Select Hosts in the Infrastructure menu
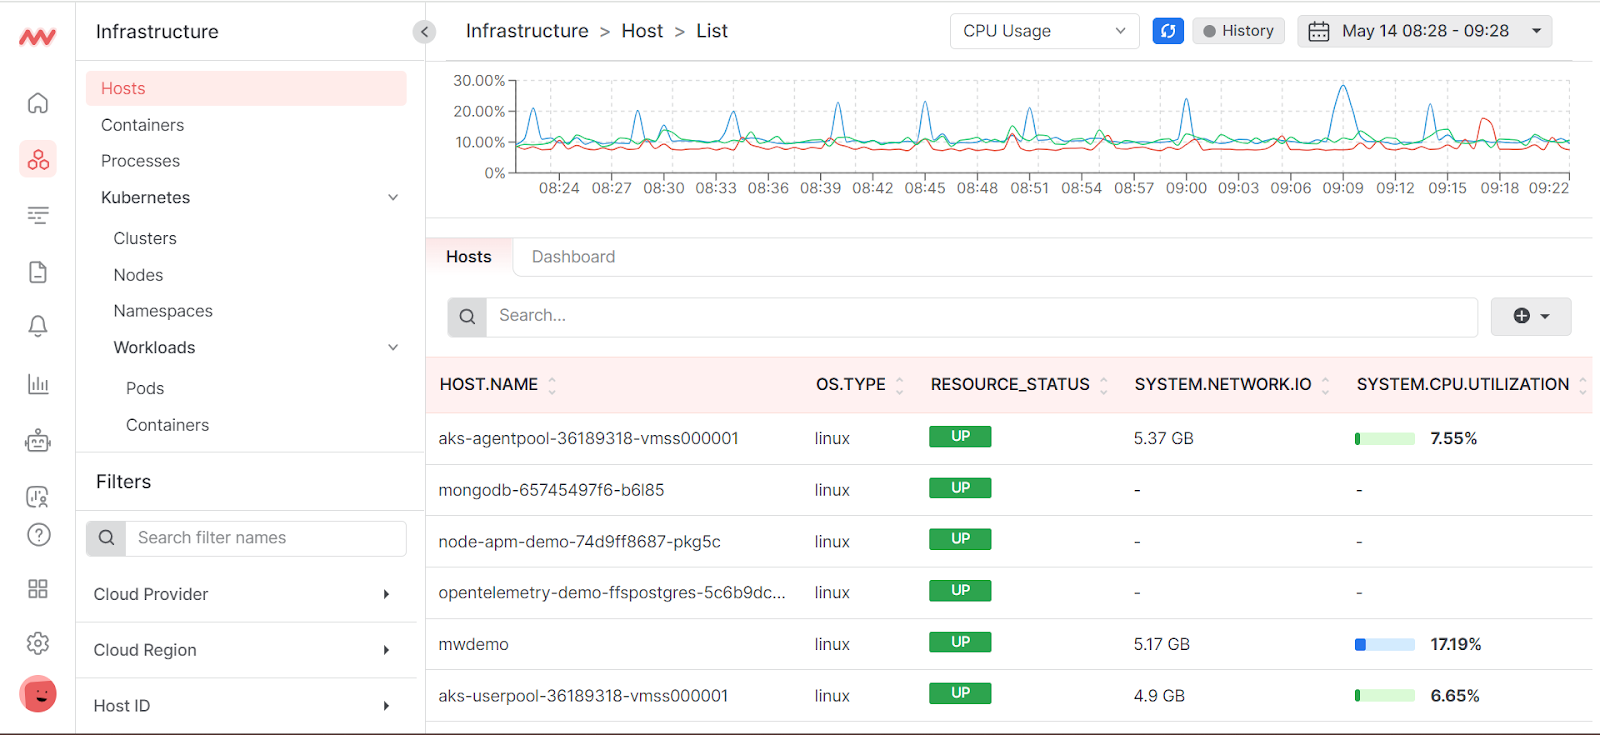The height and width of the screenshot is (735, 1600). click(x=246, y=88)
